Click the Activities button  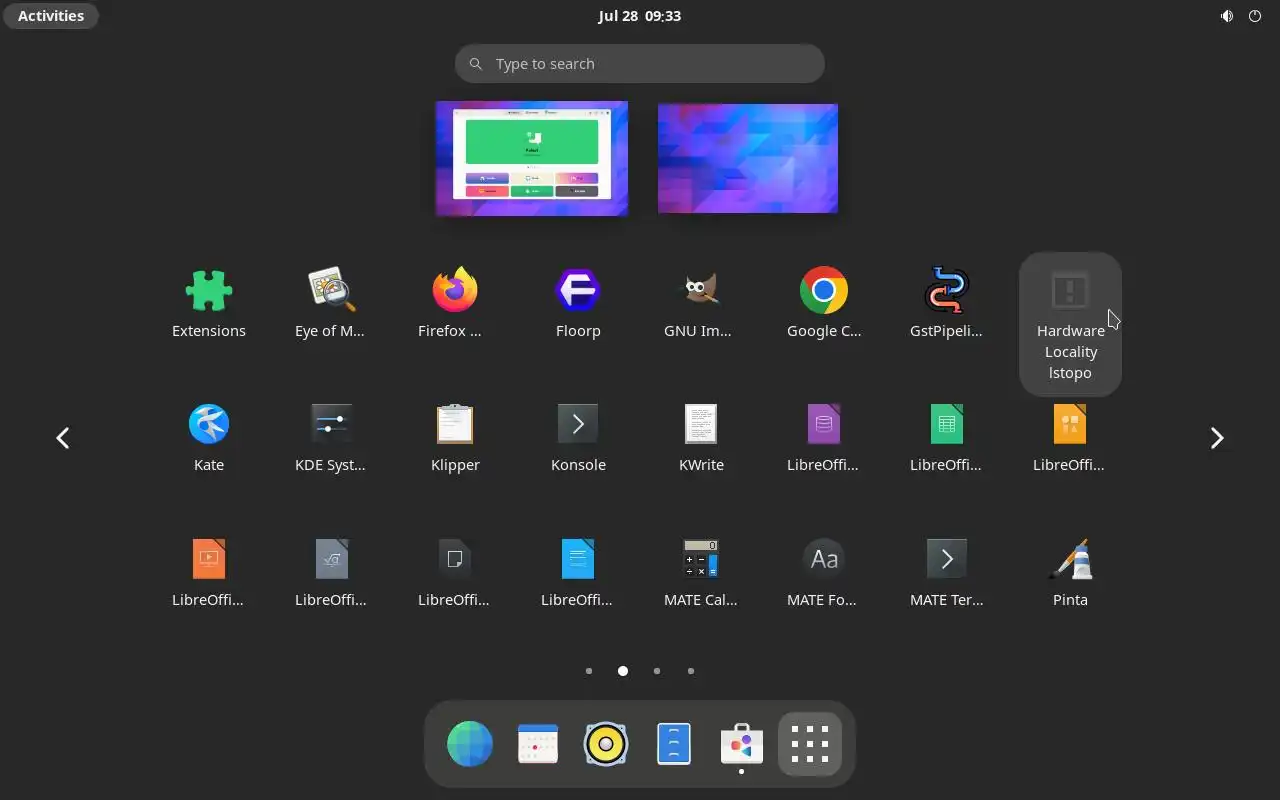(x=51, y=16)
